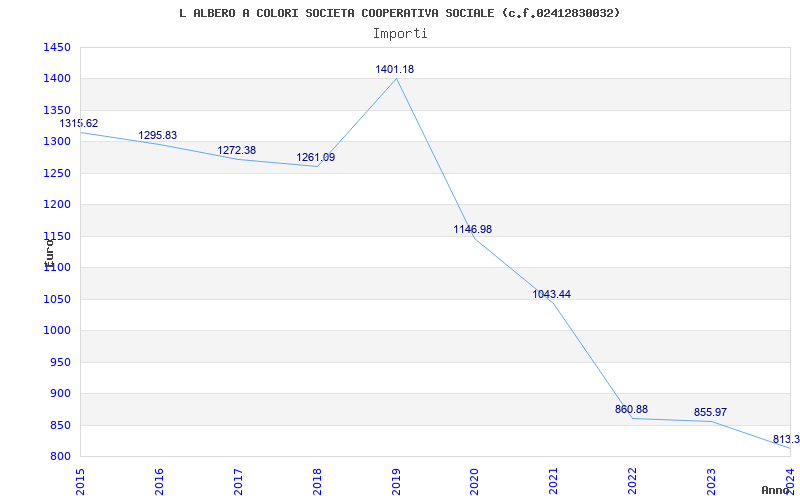Select the 1000 y-axis tick label
The height and width of the screenshot is (500, 800).
click(57, 331)
